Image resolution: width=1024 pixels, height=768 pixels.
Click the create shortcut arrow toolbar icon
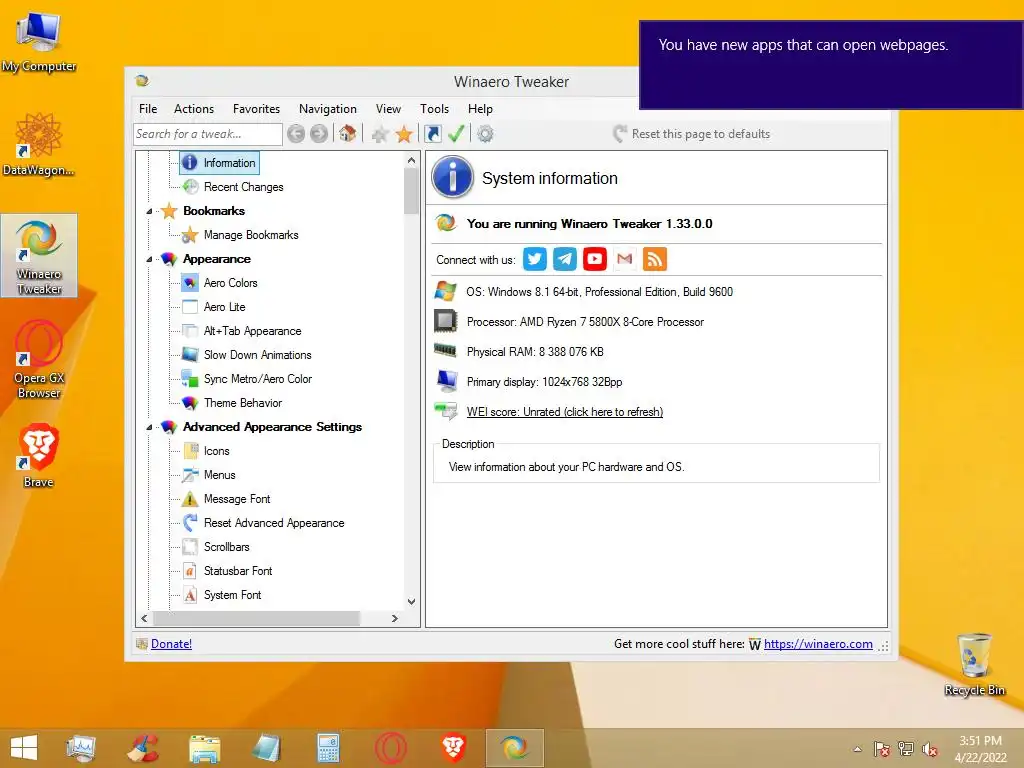click(432, 134)
